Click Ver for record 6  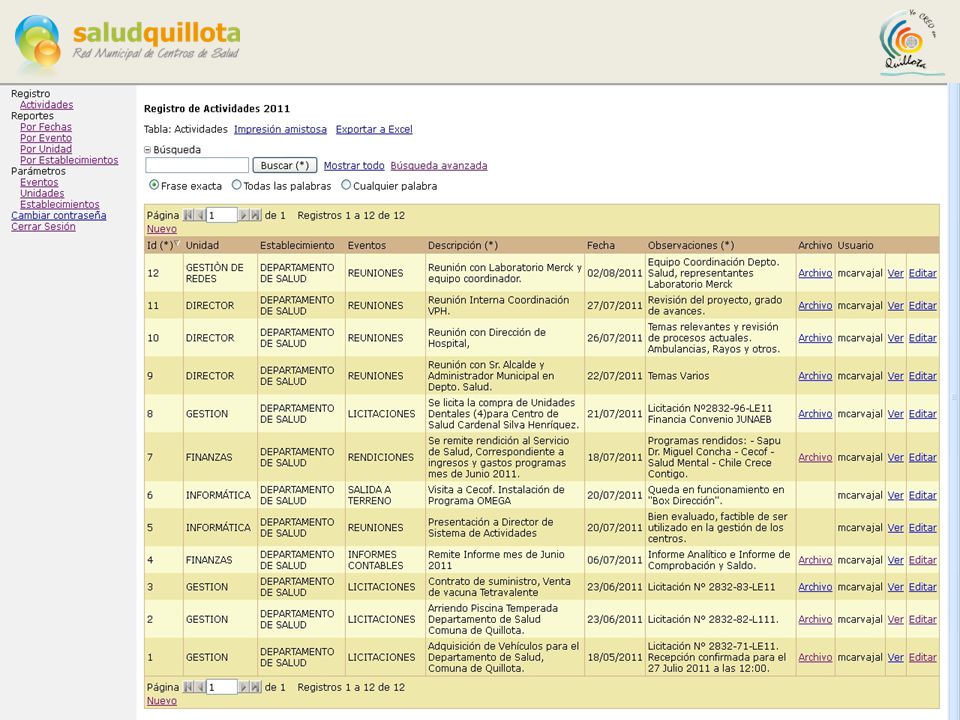(896, 495)
